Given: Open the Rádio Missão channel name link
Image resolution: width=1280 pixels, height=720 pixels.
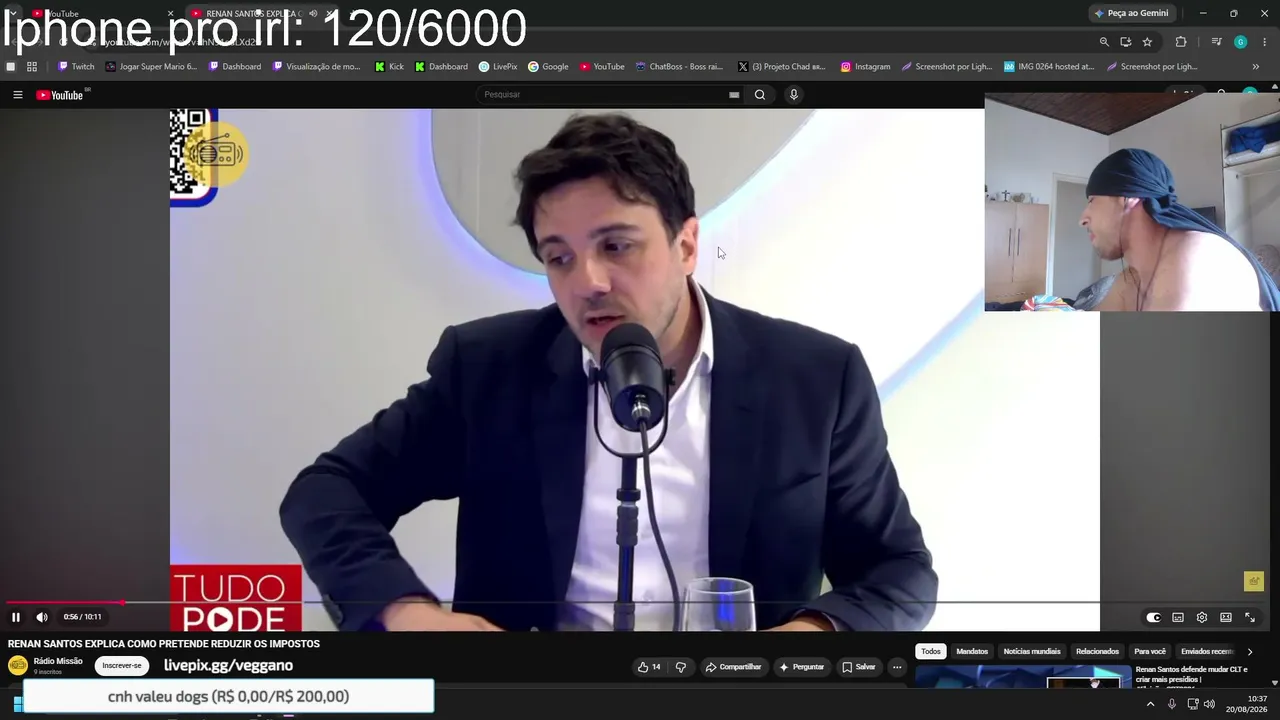Looking at the screenshot, I should 58,661.
